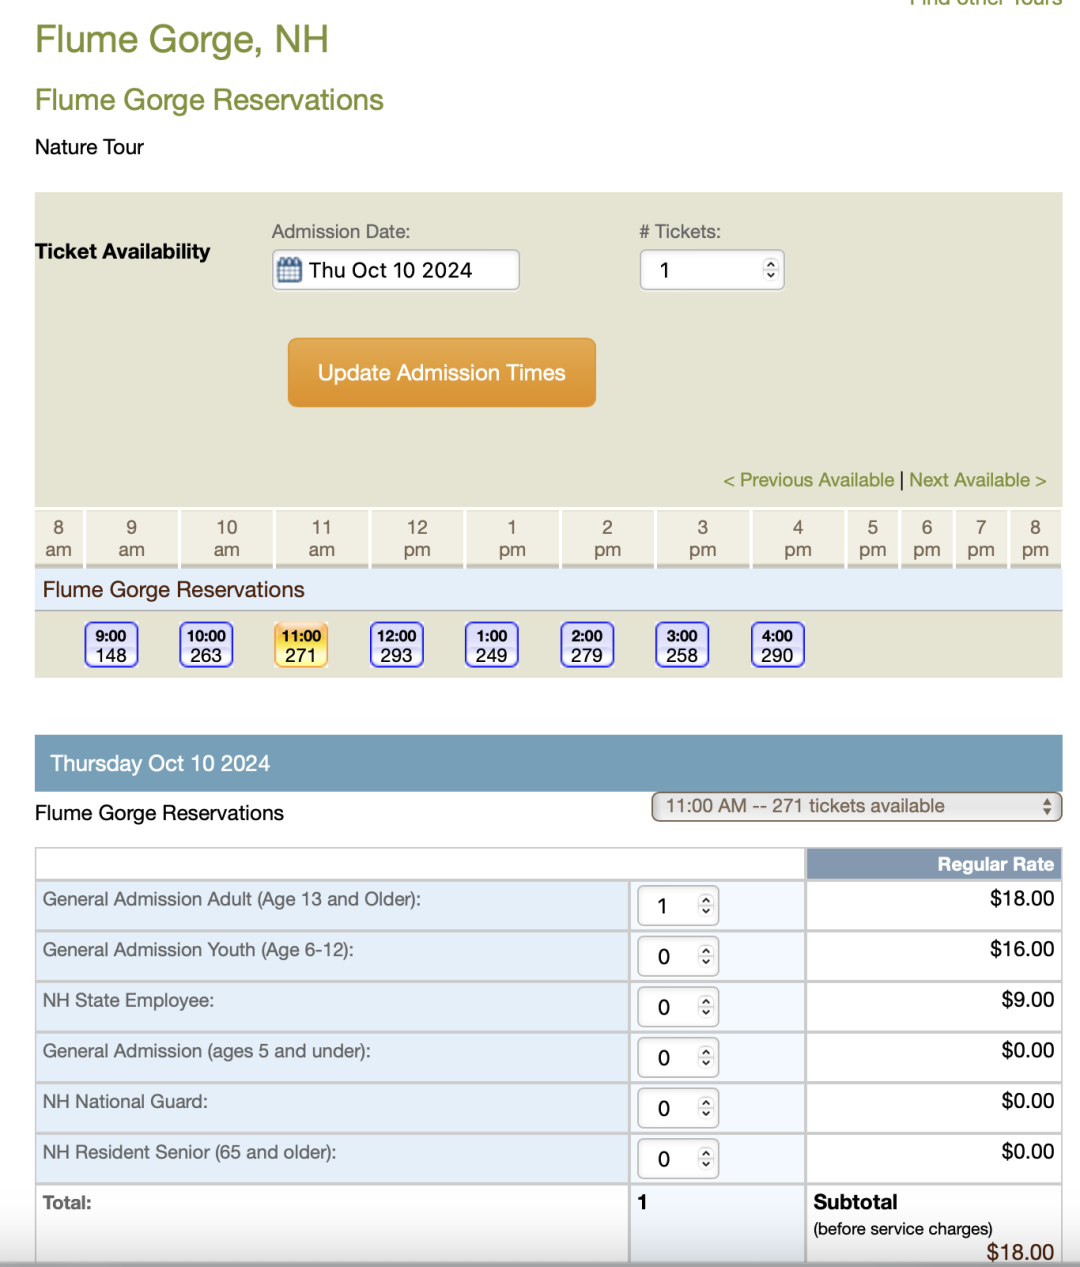Click the 8 am timeline header

[x=59, y=538]
